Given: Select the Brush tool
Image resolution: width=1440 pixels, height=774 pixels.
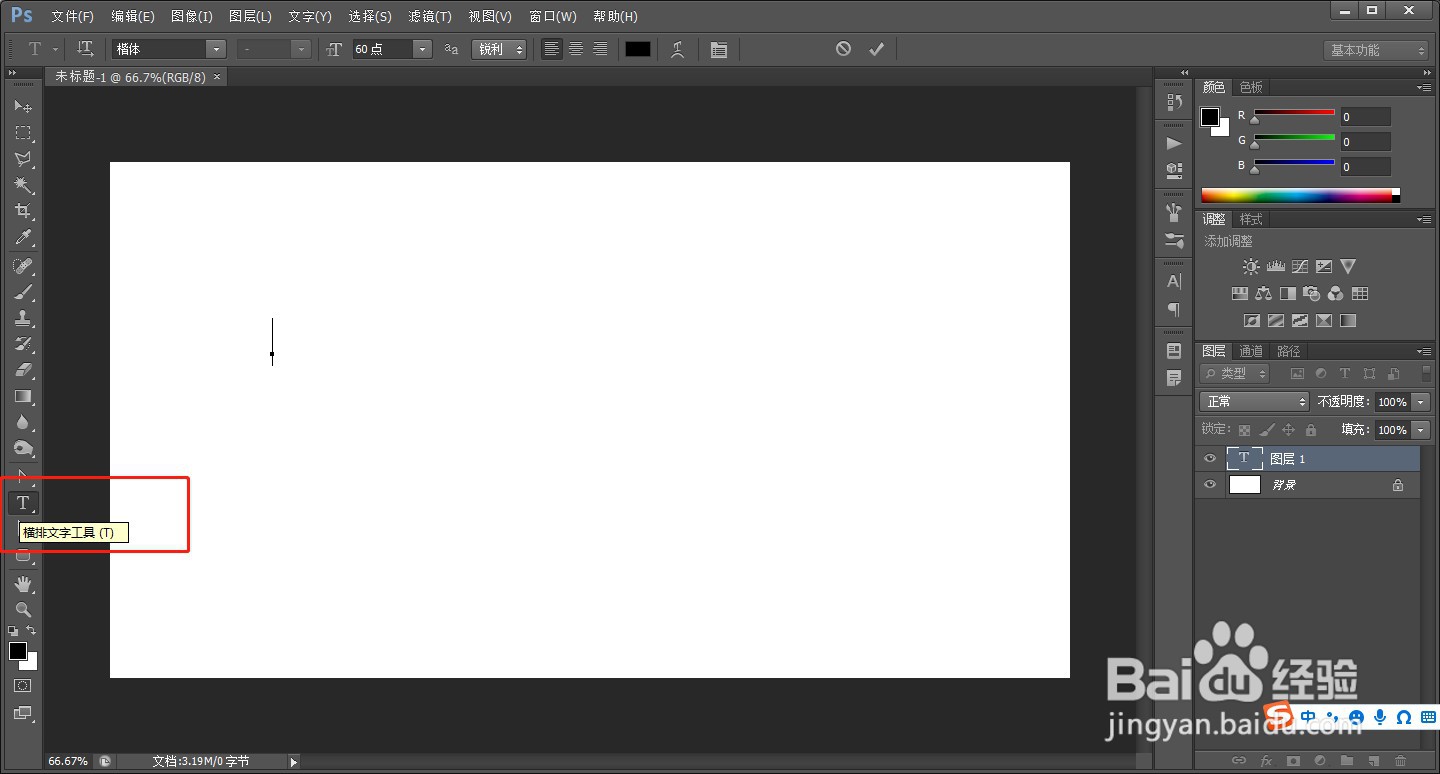Looking at the screenshot, I should click(x=23, y=292).
